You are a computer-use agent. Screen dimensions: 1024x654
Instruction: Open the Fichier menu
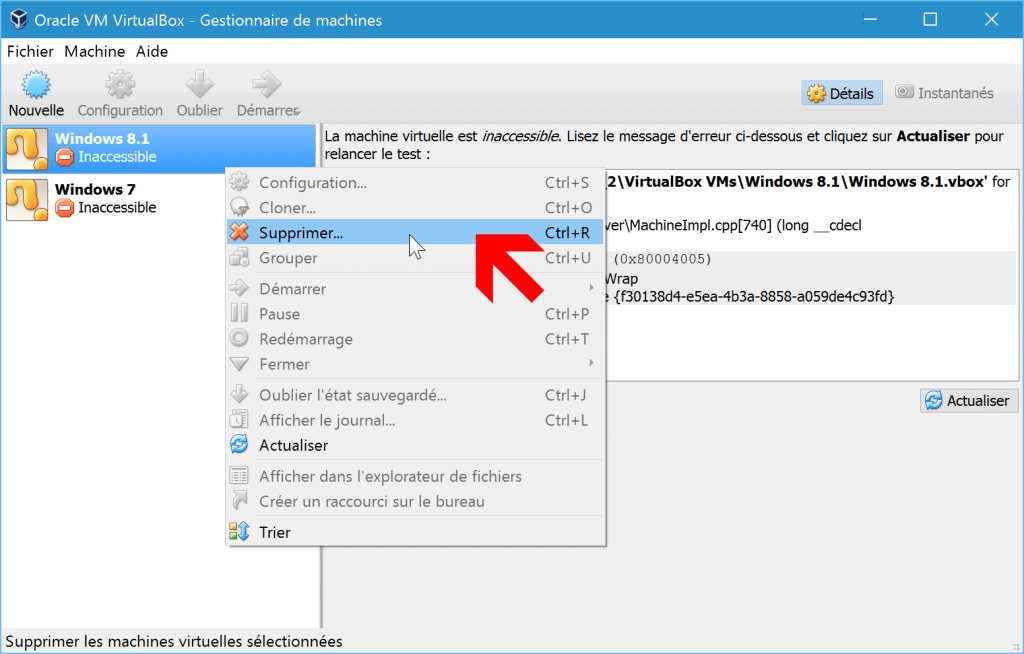[30, 52]
